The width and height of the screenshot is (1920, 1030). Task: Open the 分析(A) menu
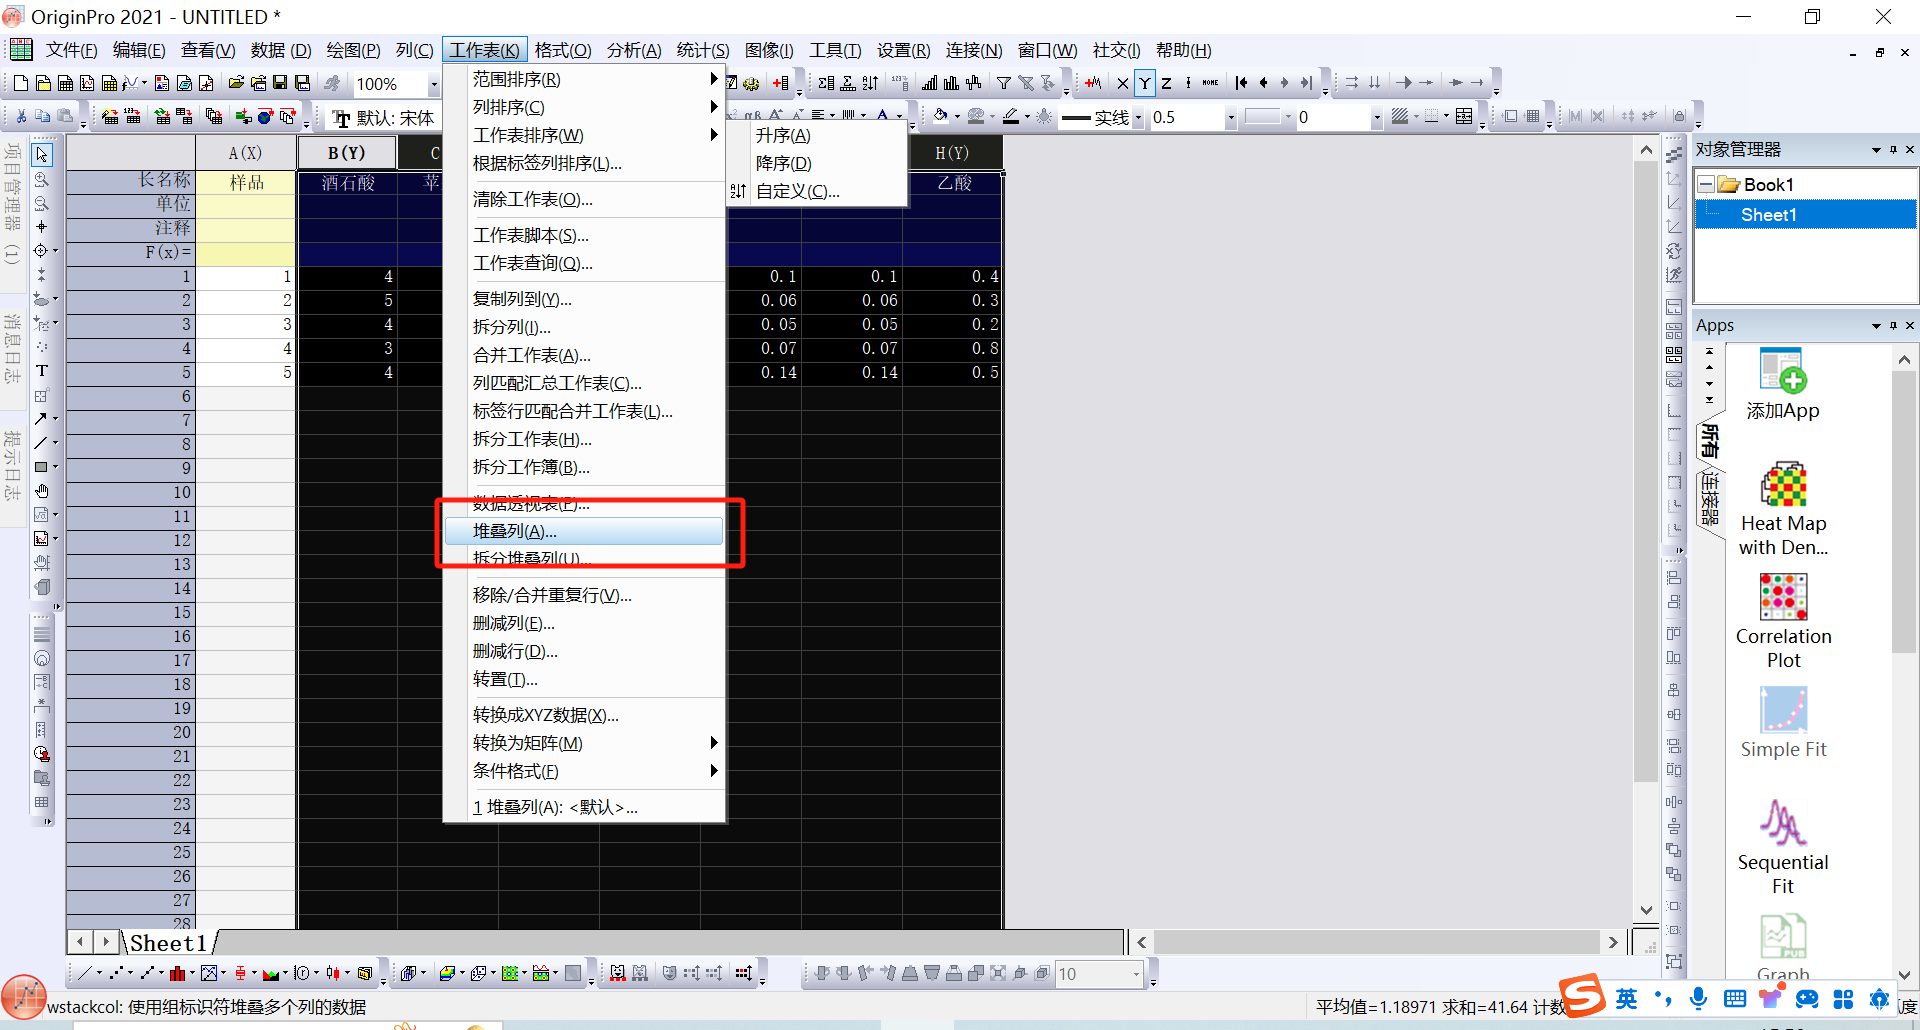(633, 50)
